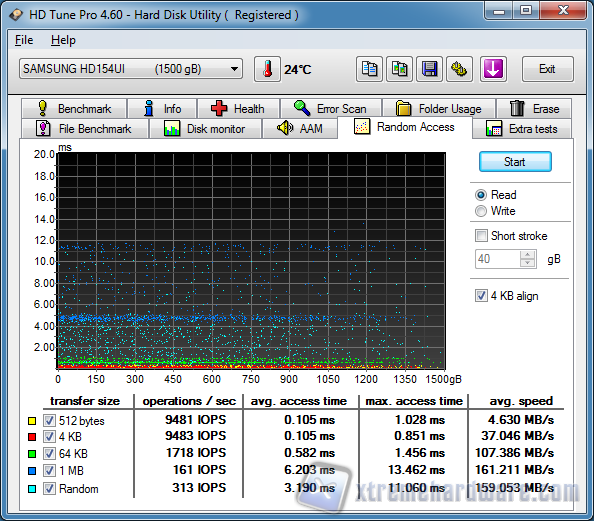This screenshot has height=521, width=594.
Task: Click the Exit button
Action: point(547,69)
